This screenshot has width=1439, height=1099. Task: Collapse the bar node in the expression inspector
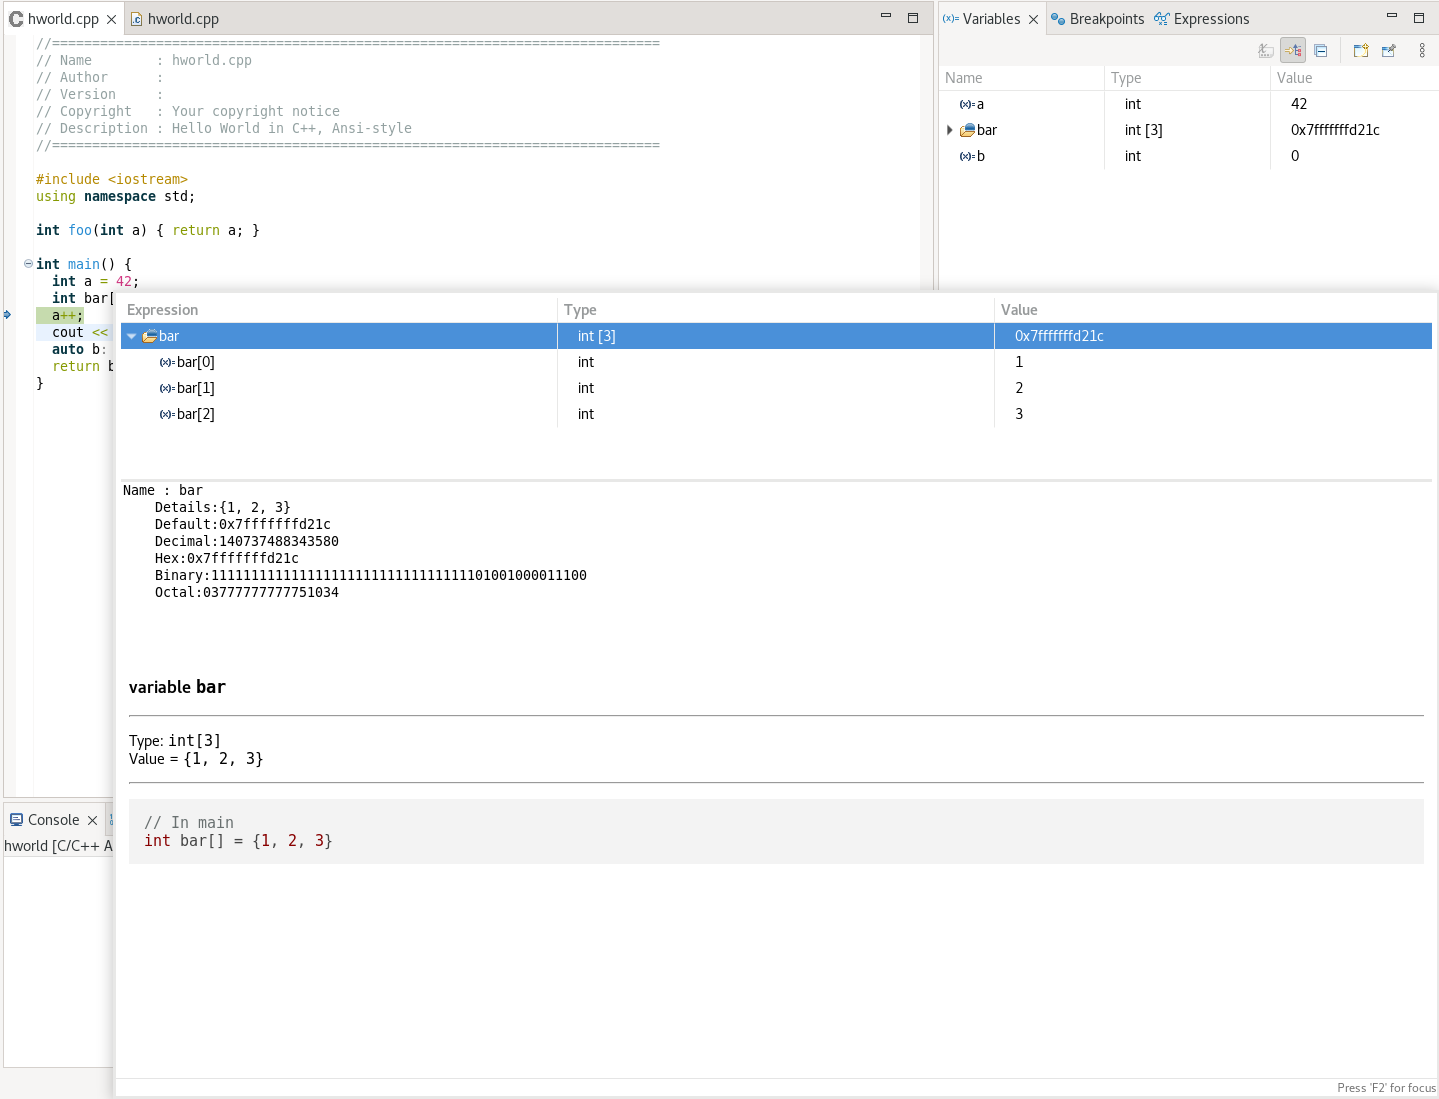pyautogui.click(x=132, y=336)
